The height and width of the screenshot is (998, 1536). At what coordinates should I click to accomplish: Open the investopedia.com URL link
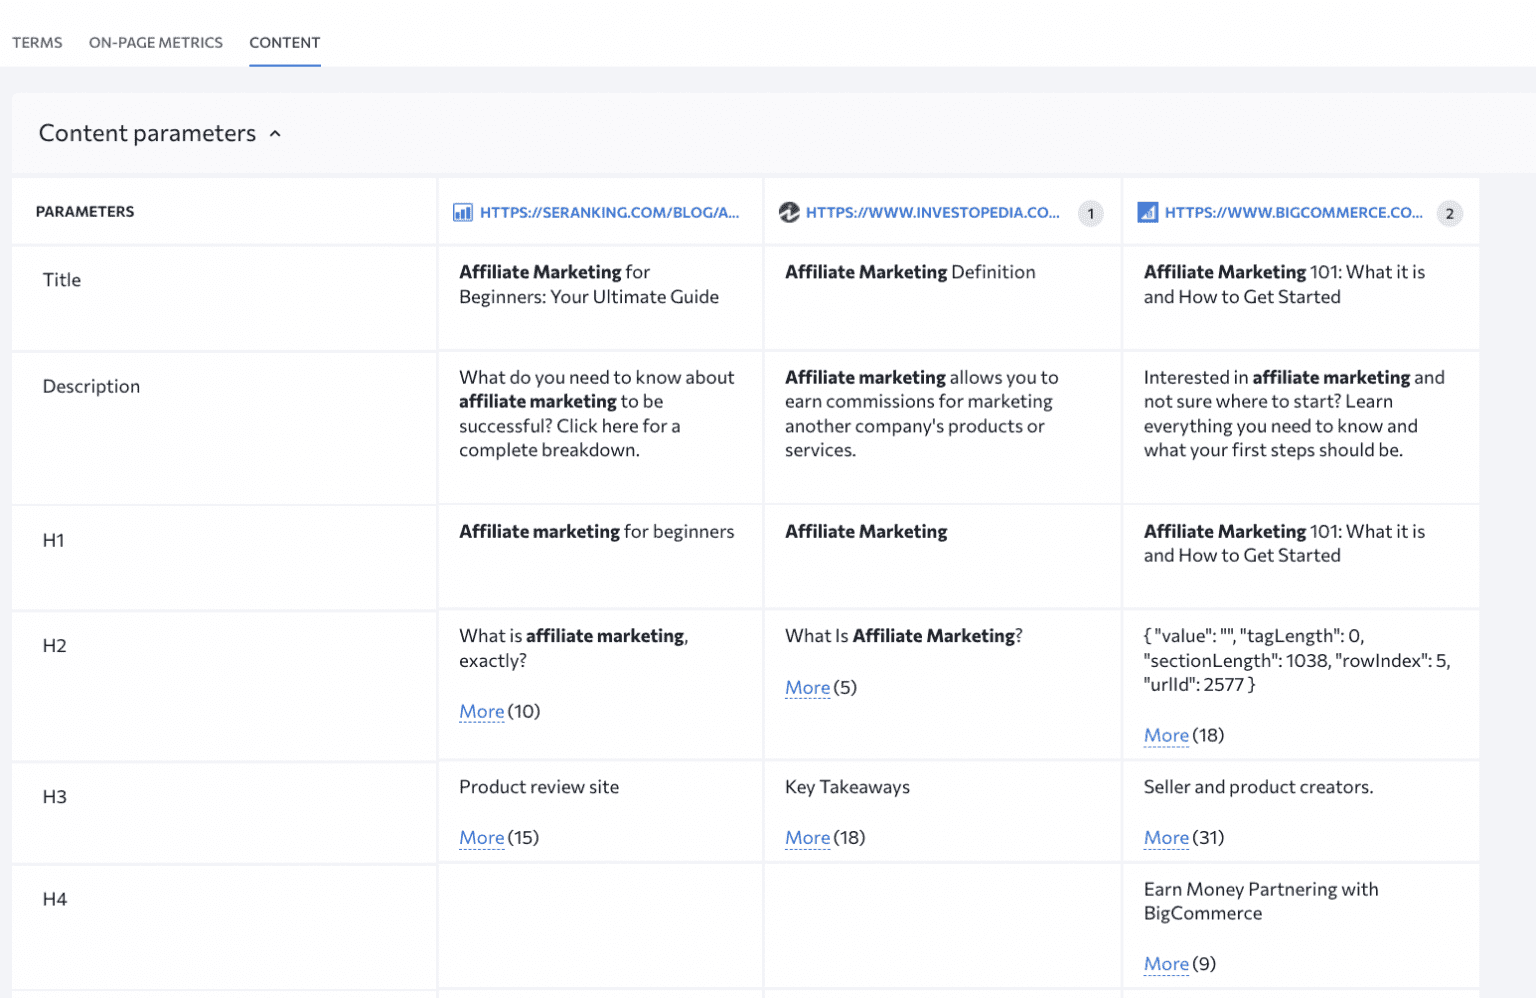click(x=933, y=212)
